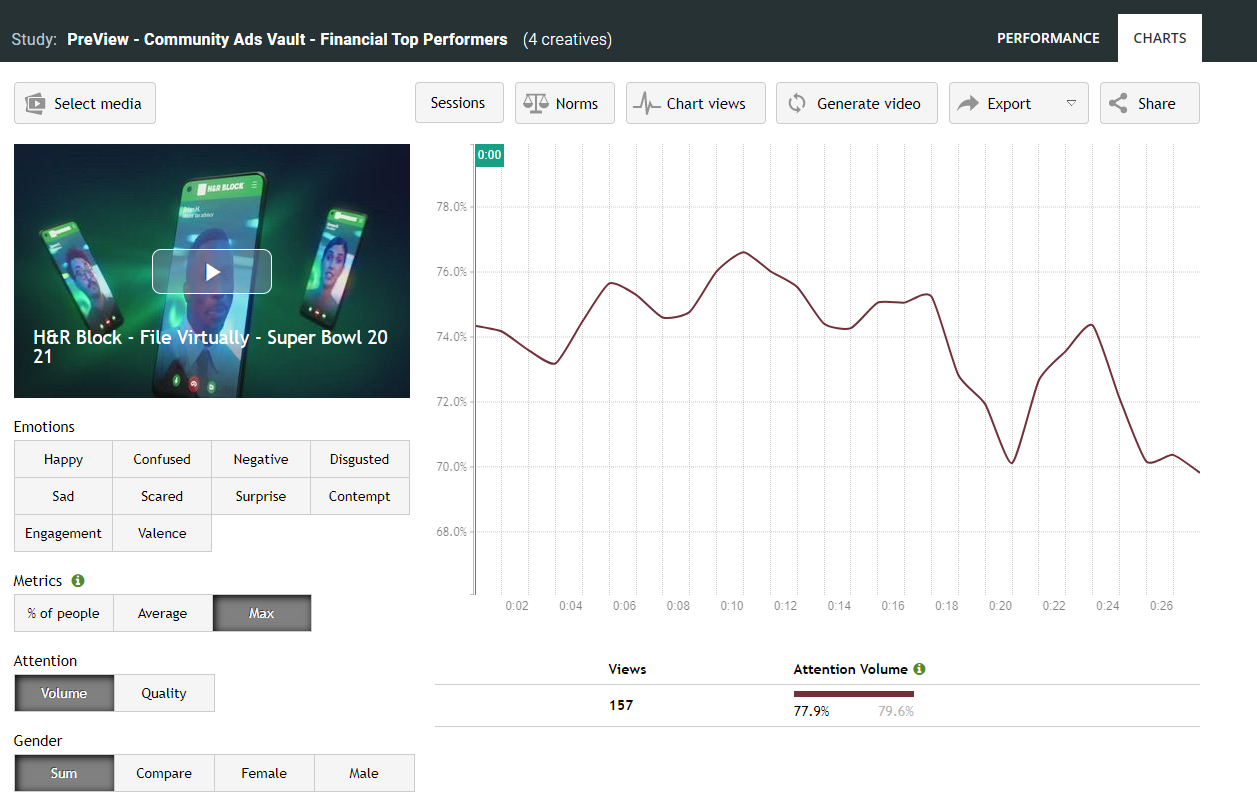Image resolution: width=1257 pixels, height=798 pixels.
Task: Click the 0:10 time axis label
Action: (x=732, y=606)
